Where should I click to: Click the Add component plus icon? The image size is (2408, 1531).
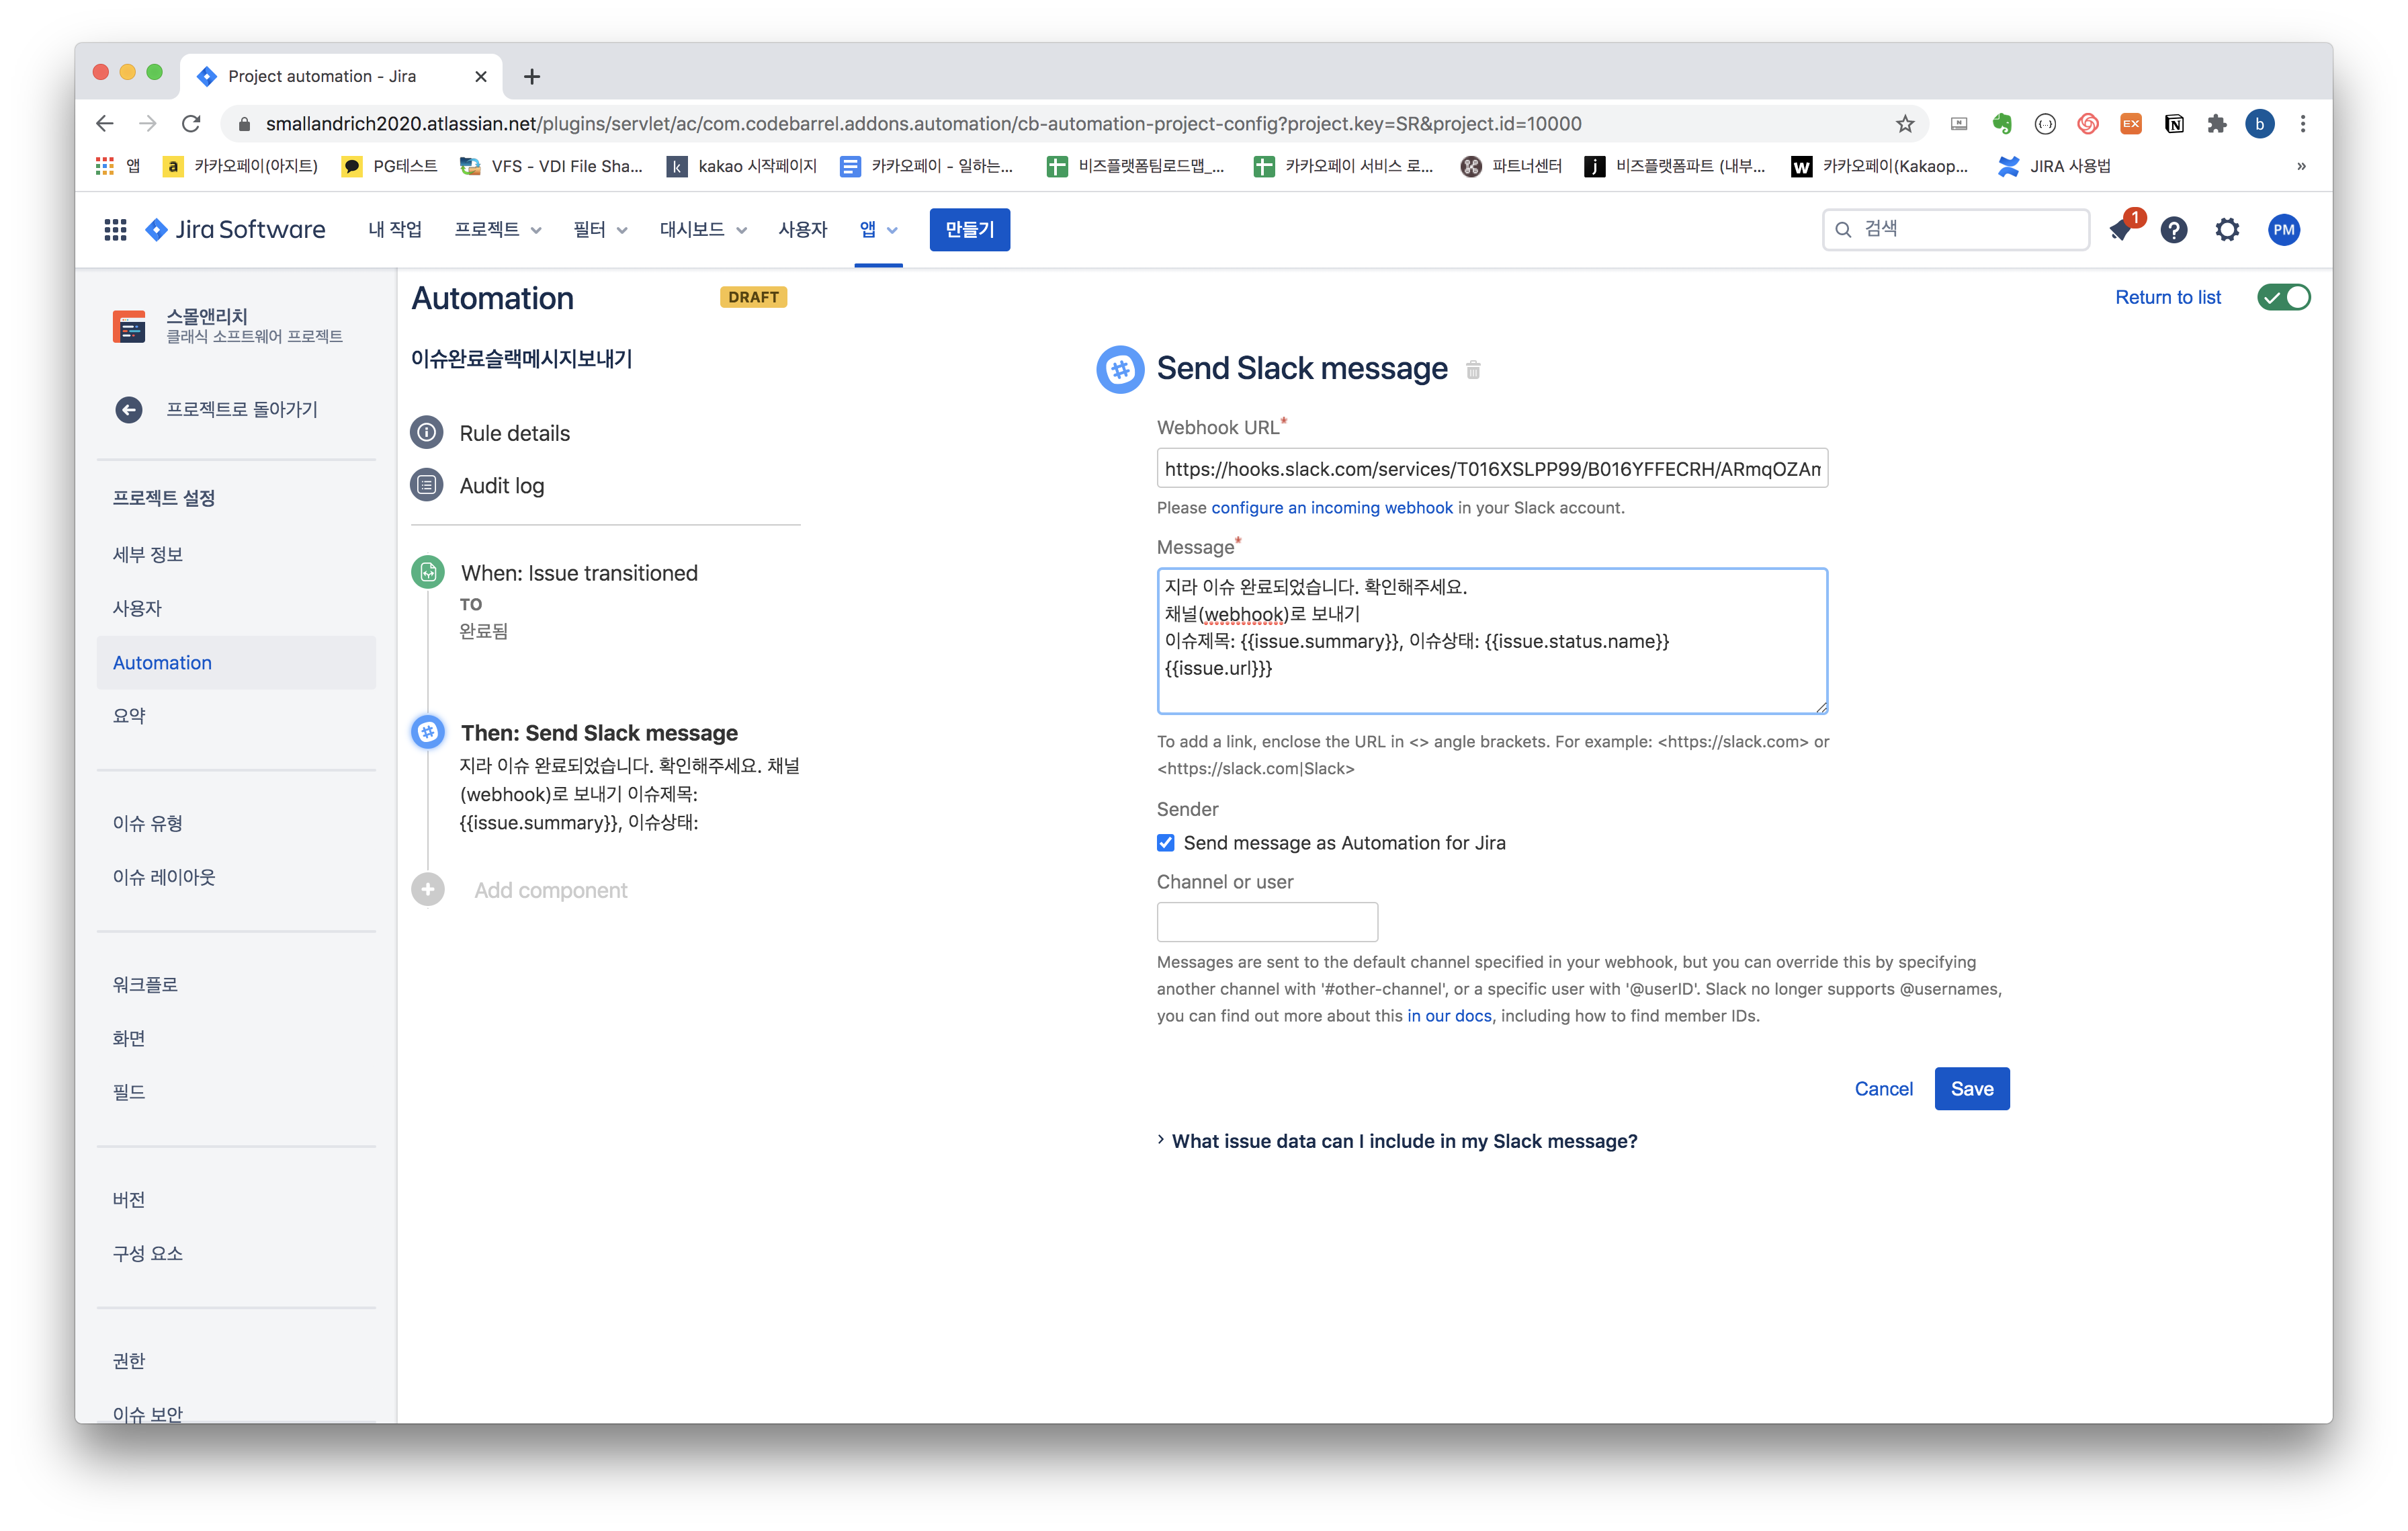tap(428, 889)
